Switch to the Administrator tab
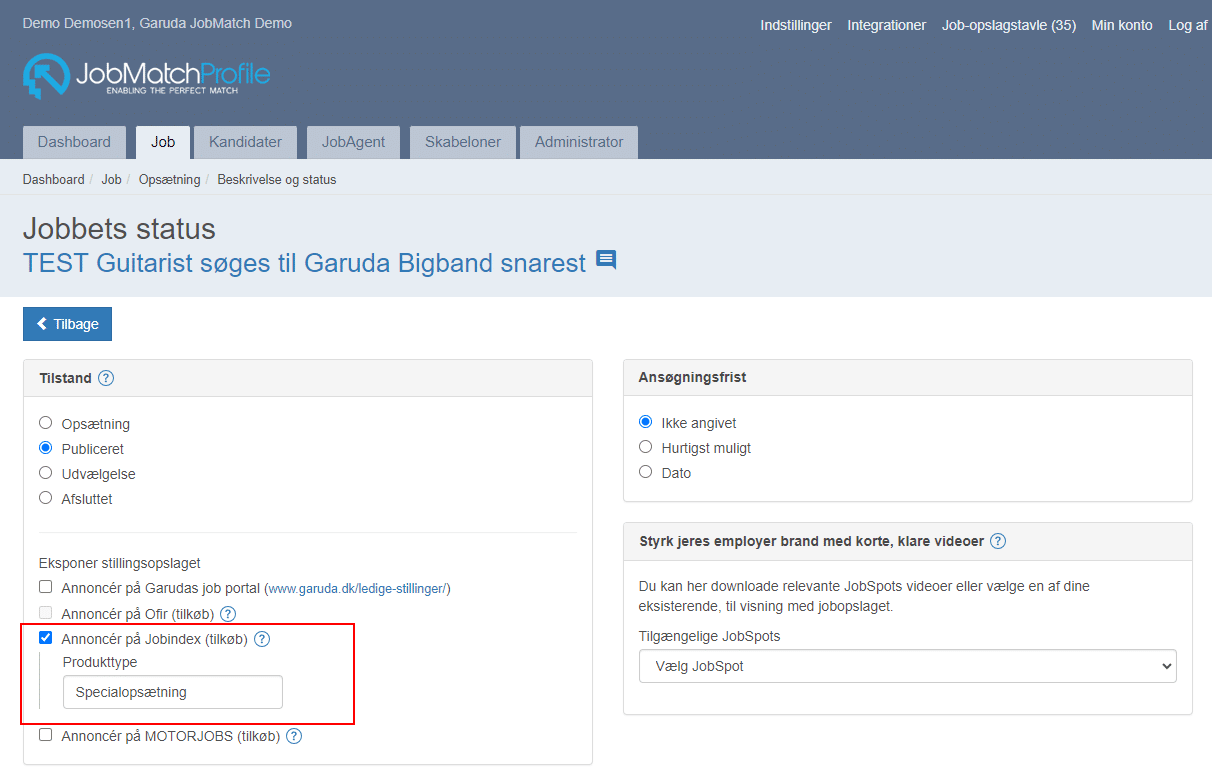 pyautogui.click(x=579, y=142)
